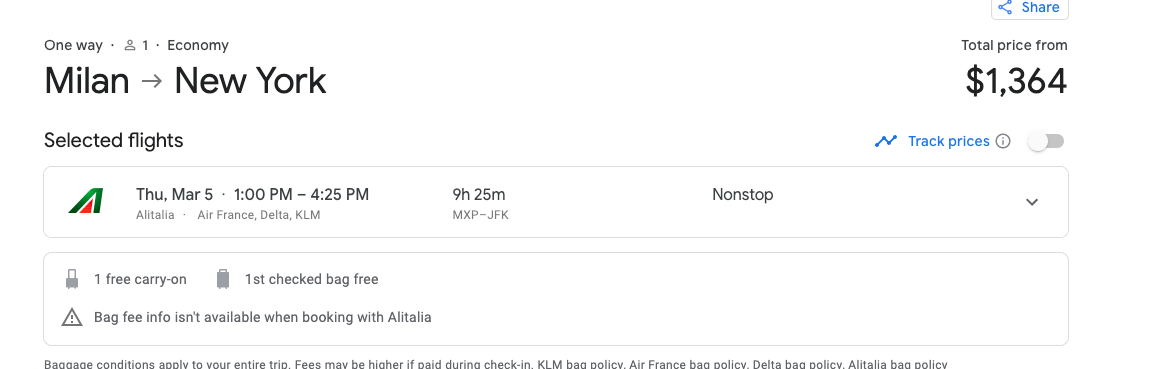
Task: Enable the Track prices toggle switch
Action: [1046, 141]
